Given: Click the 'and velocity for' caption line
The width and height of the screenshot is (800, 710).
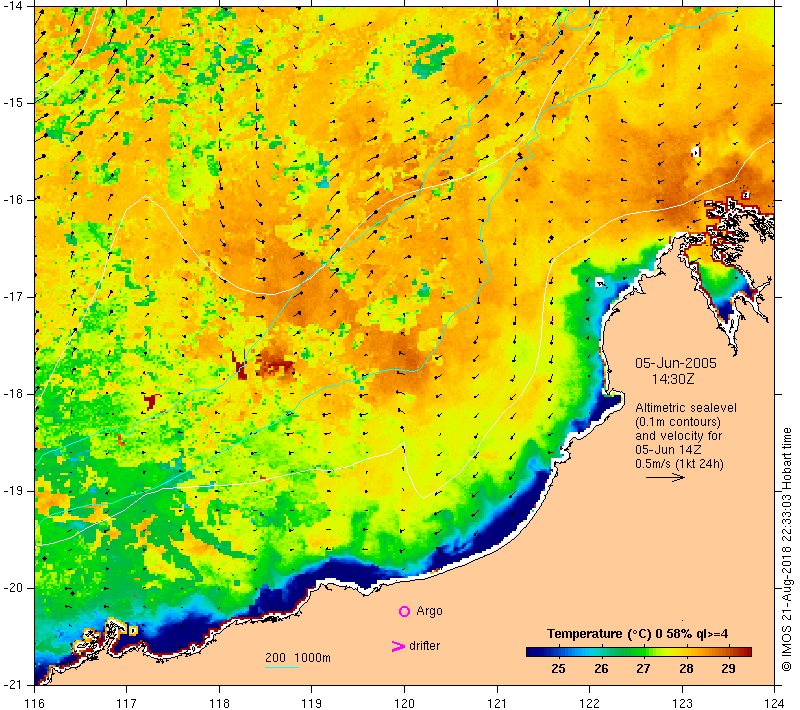Looking at the screenshot, I should (679, 436).
